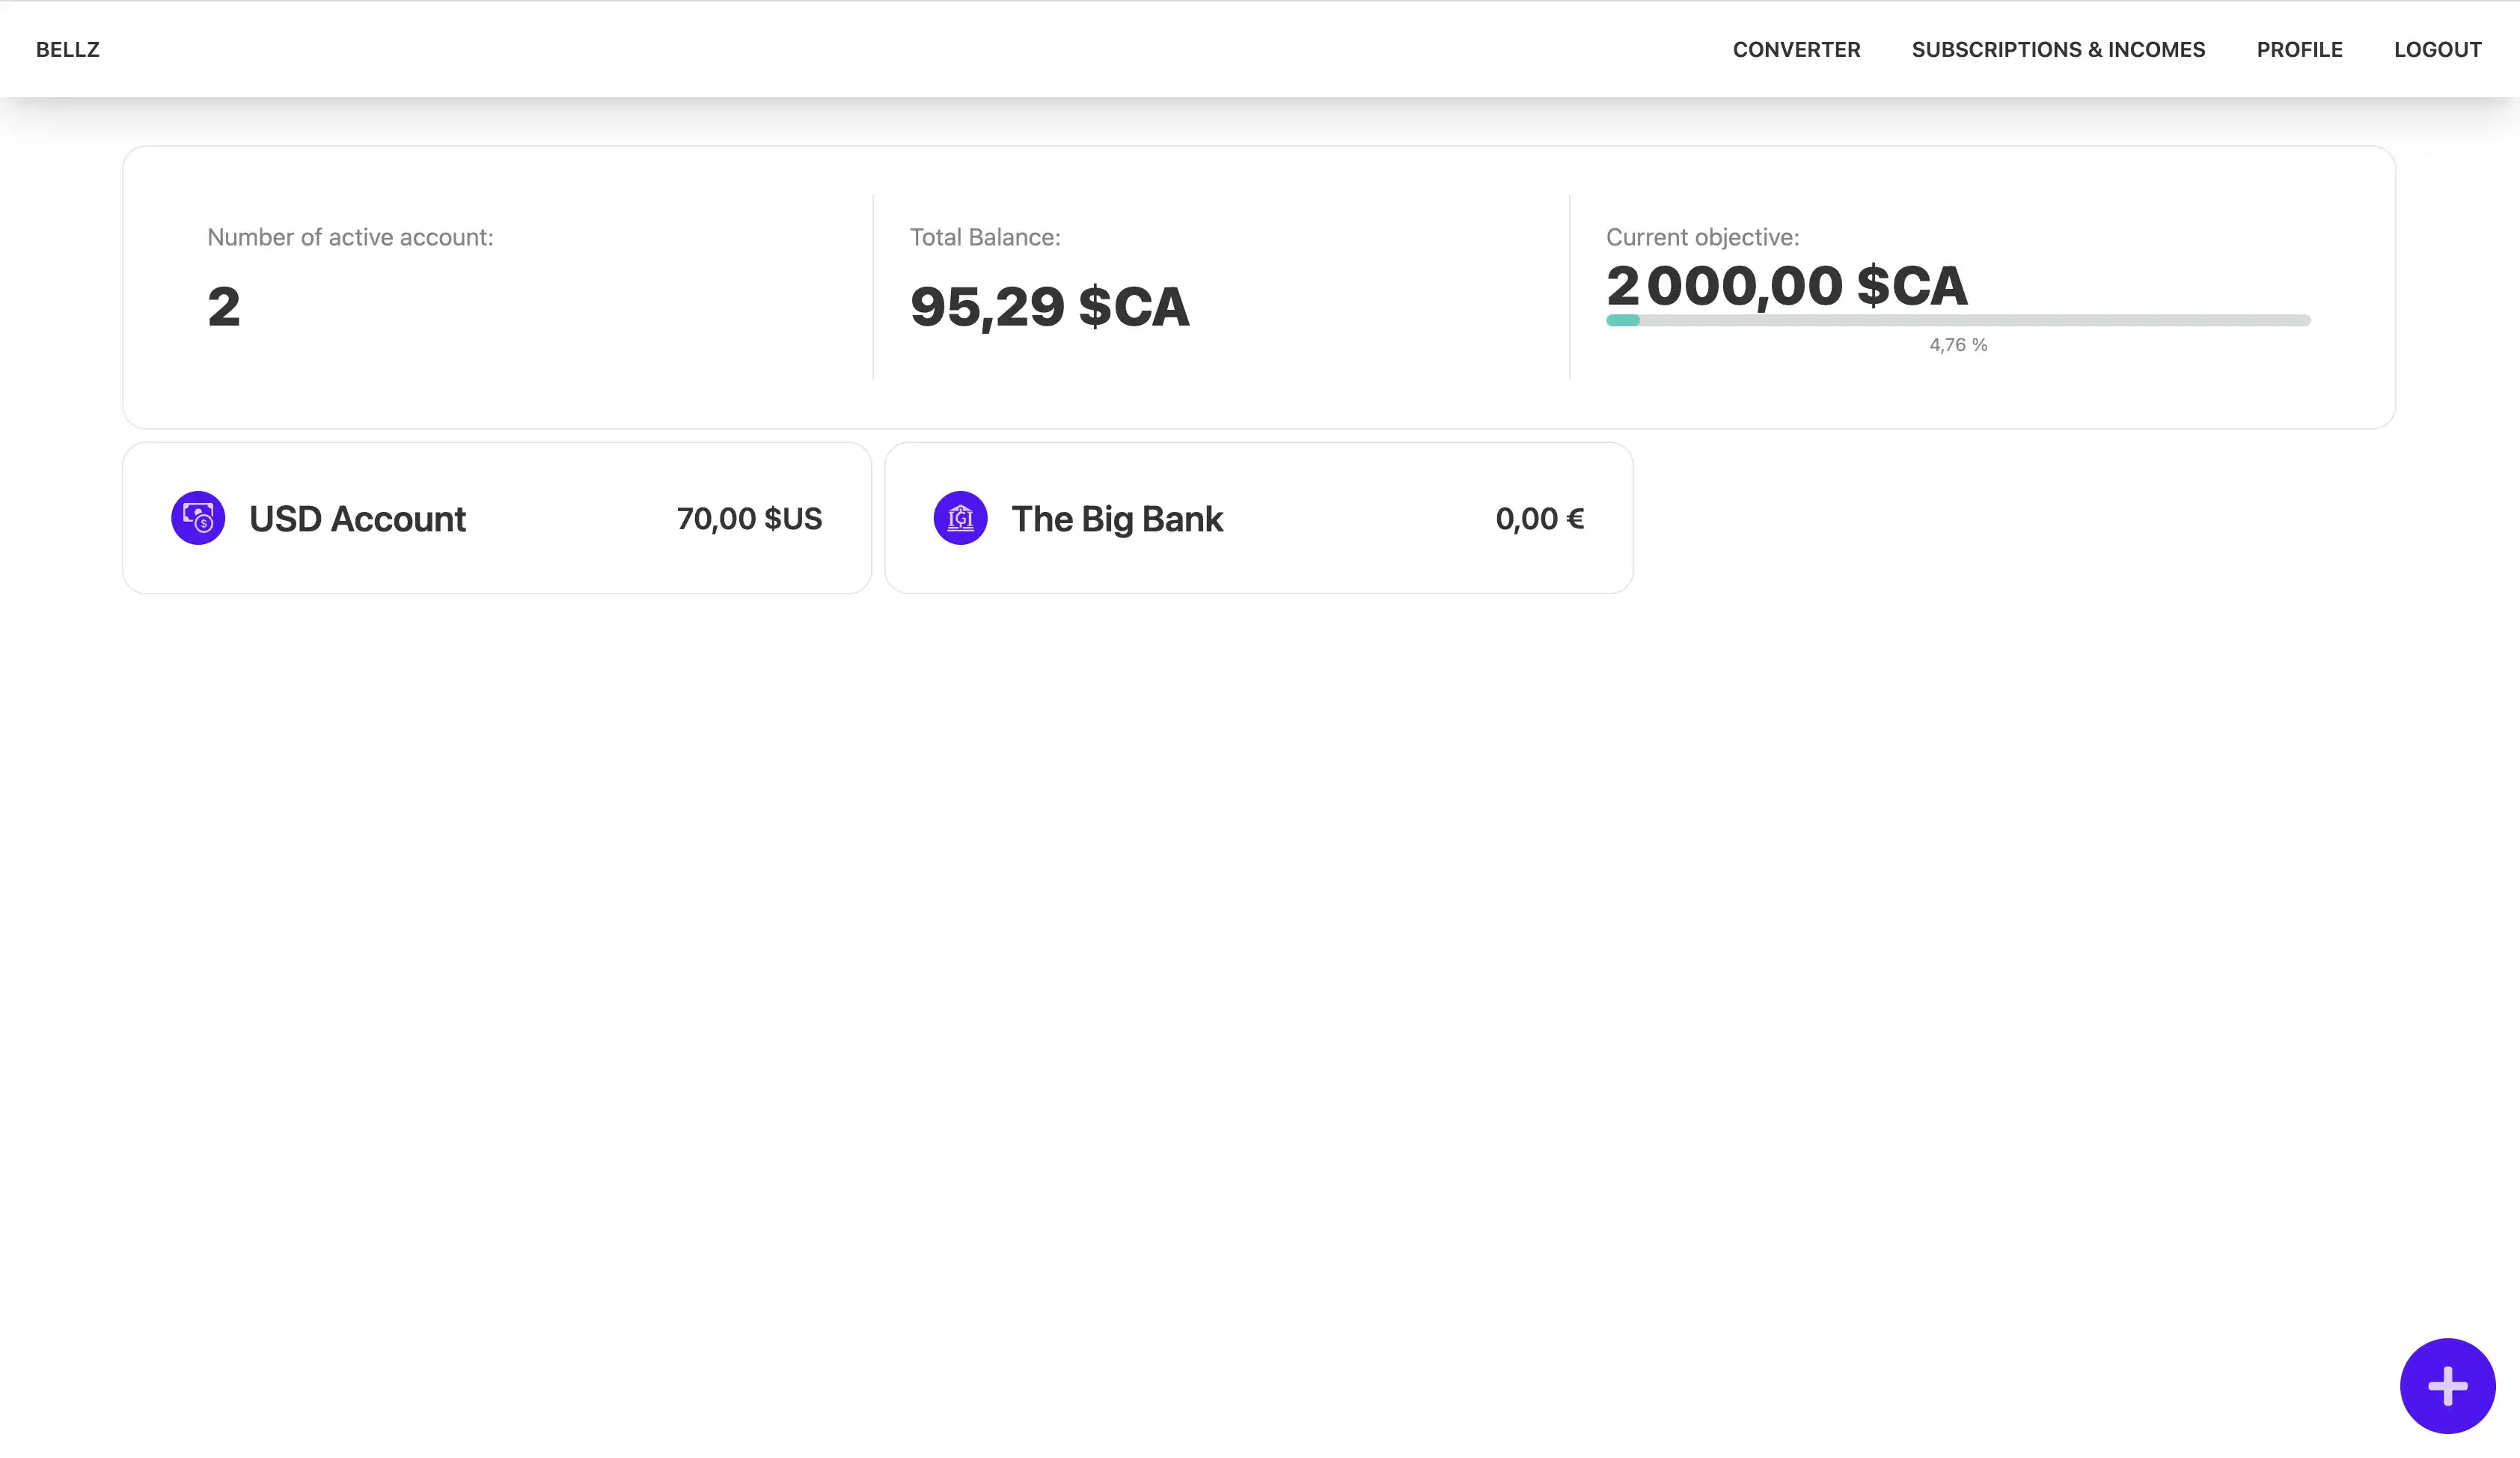The width and height of the screenshot is (2520, 1458).
Task: Click the objective progress bar
Action: (x=1957, y=320)
